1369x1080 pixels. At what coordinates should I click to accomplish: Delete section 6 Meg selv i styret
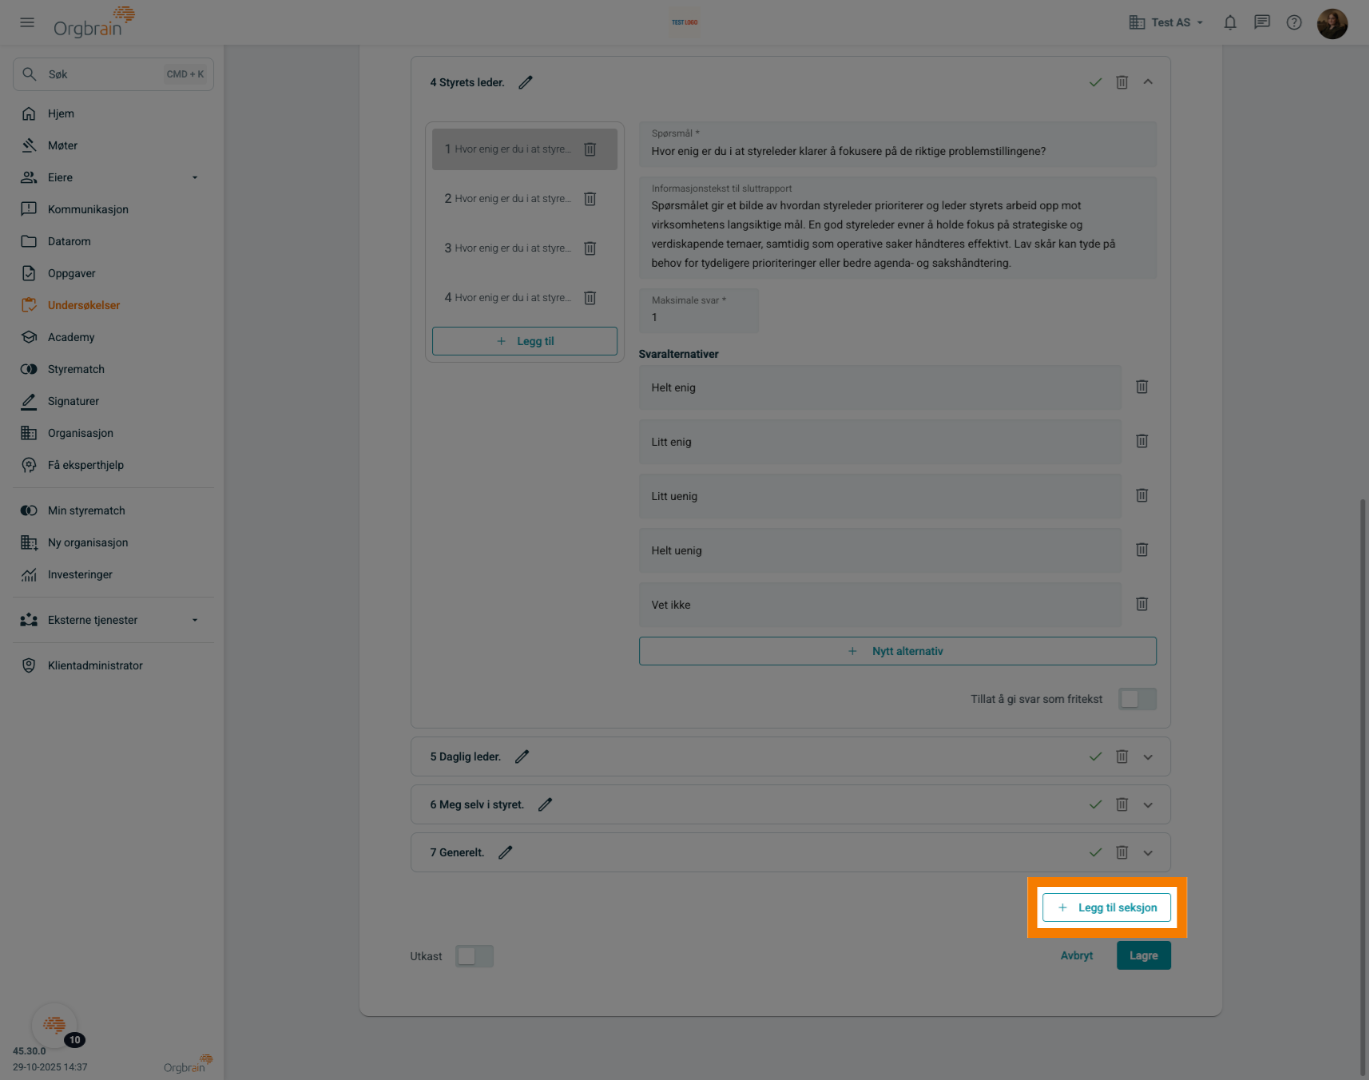tap(1122, 805)
